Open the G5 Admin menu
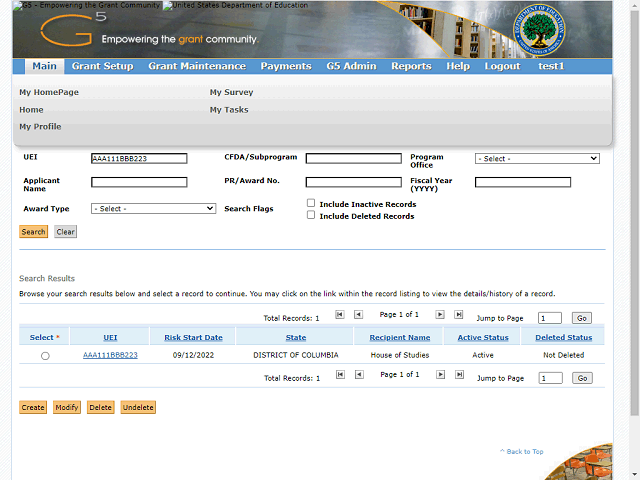The image size is (640, 480). click(x=351, y=66)
